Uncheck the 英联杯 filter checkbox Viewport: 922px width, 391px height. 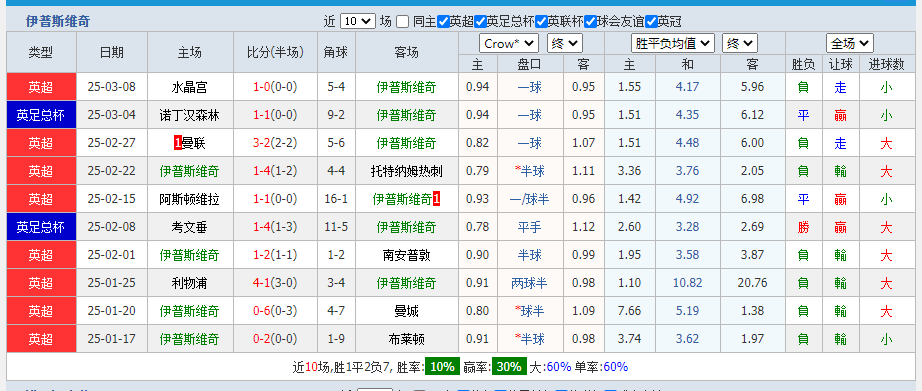[x=541, y=22]
